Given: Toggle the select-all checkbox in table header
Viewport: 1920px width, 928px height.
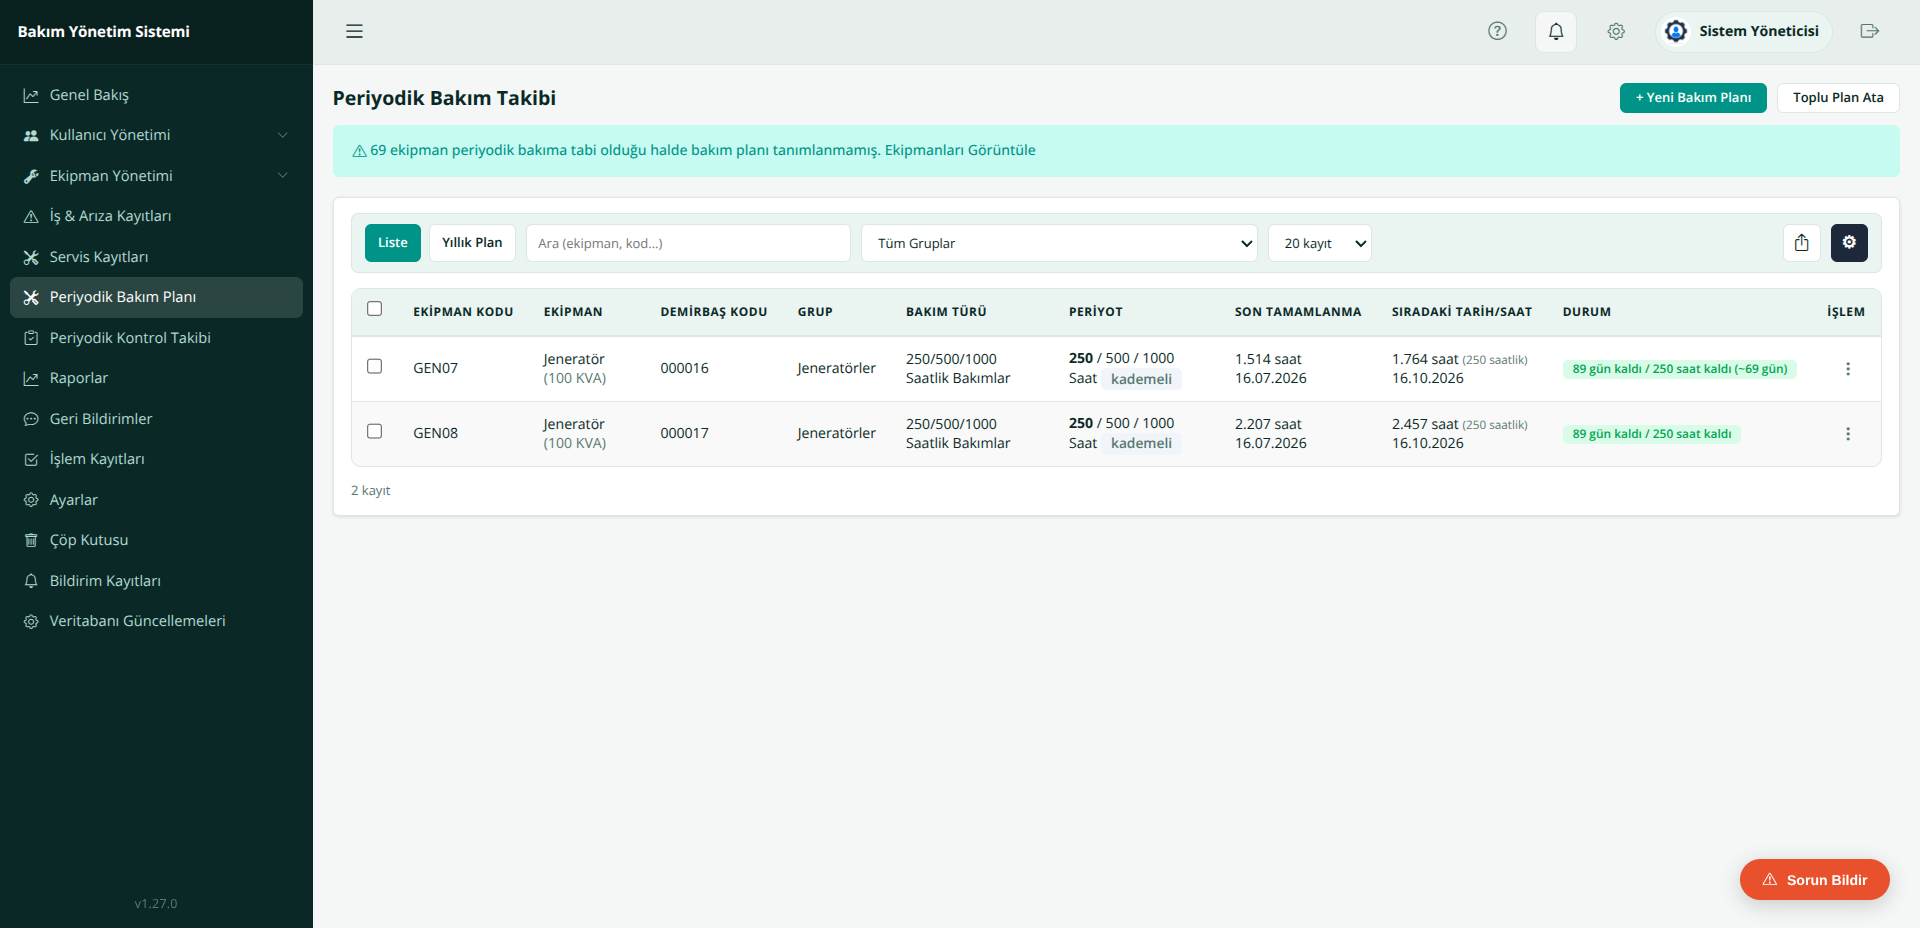Looking at the screenshot, I should pos(375,309).
